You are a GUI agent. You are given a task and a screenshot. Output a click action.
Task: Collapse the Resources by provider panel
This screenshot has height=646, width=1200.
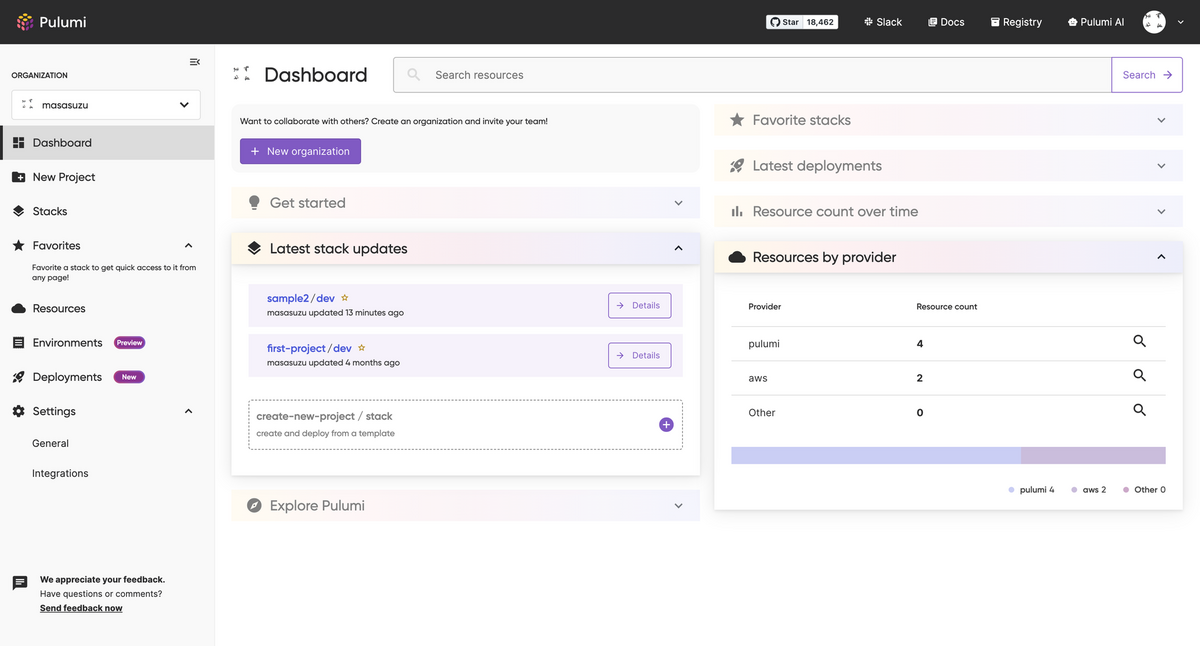(x=1161, y=257)
